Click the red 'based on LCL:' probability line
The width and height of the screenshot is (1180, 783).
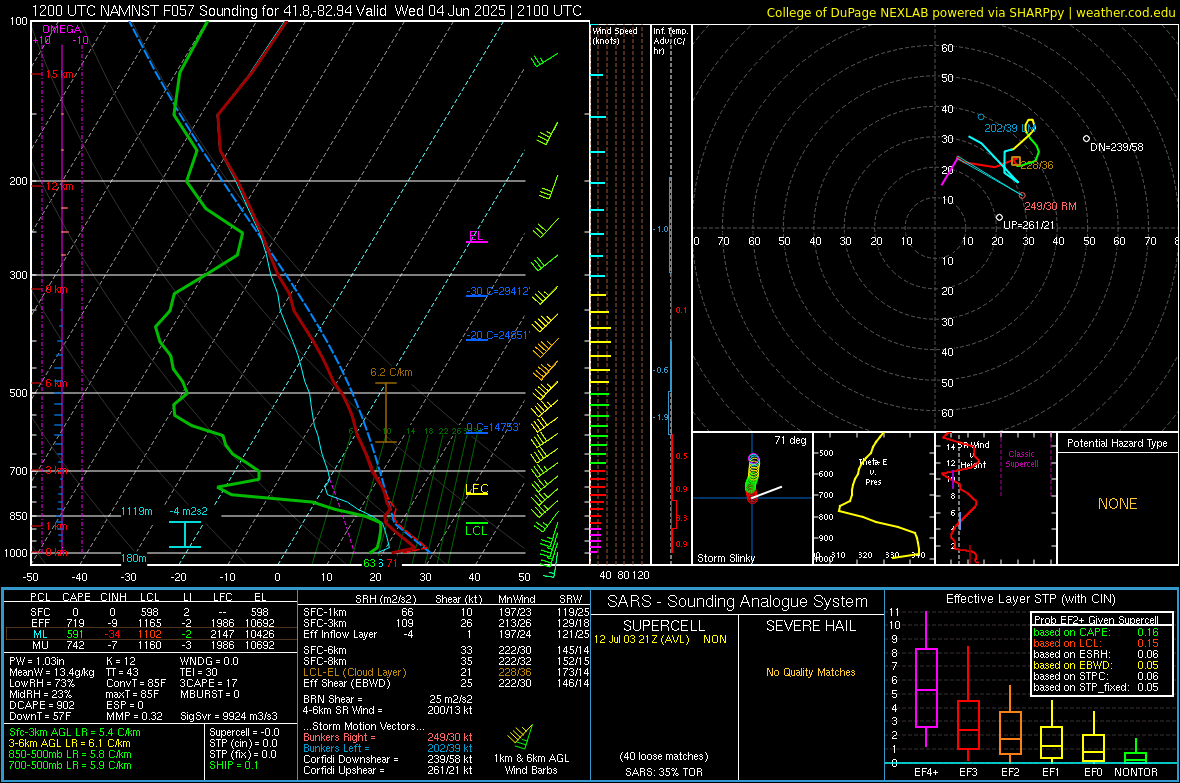(x=1096, y=643)
